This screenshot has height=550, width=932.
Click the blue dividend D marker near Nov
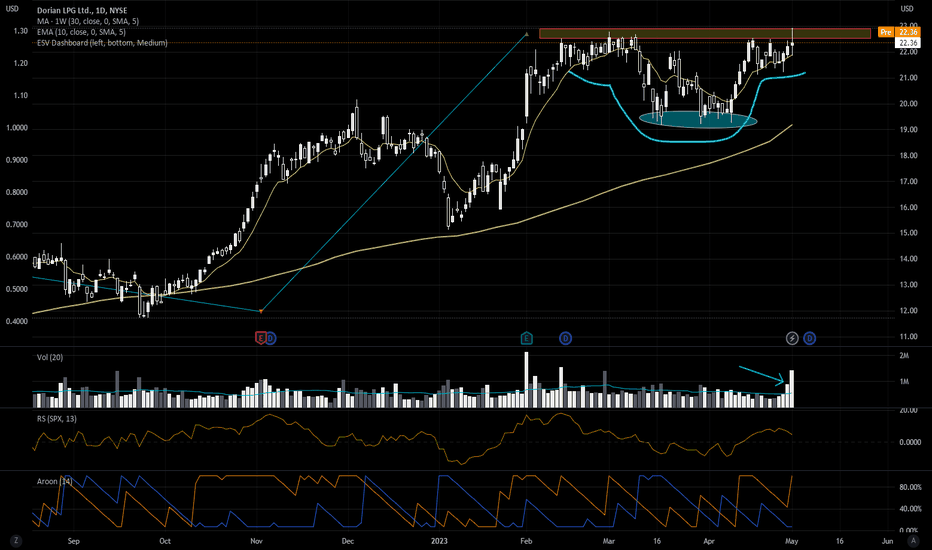(x=270, y=338)
